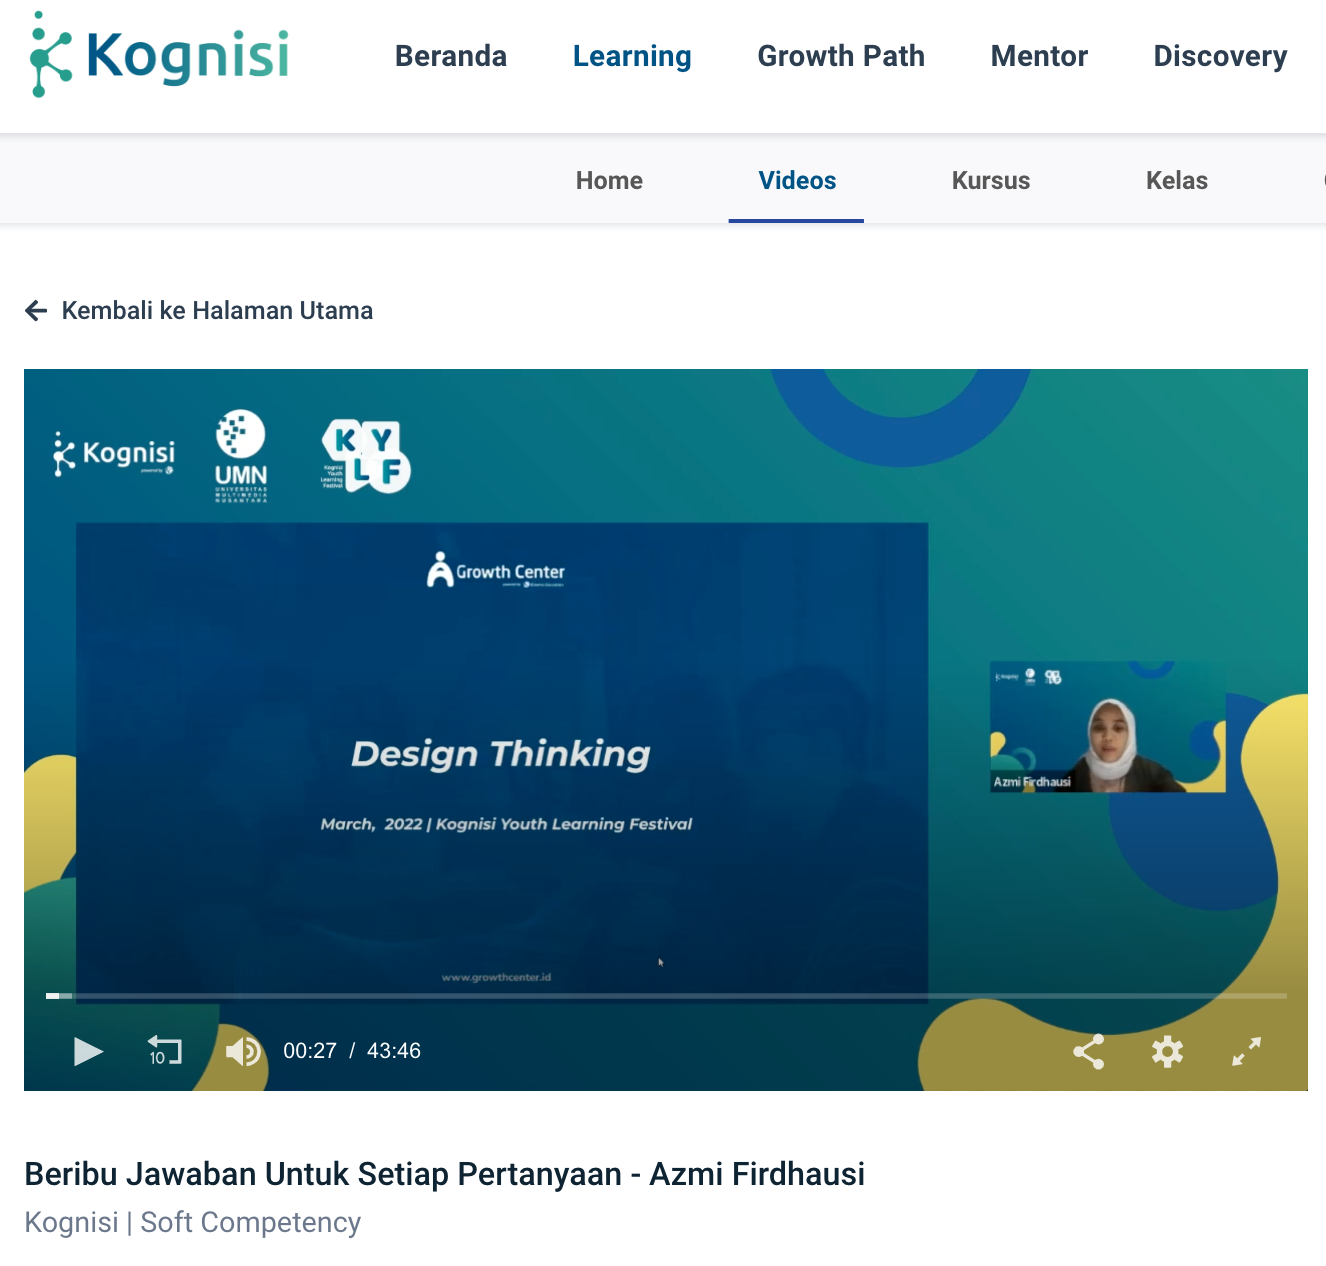Select the Videos tab
Screen dimensions: 1326x1266
pos(797,181)
